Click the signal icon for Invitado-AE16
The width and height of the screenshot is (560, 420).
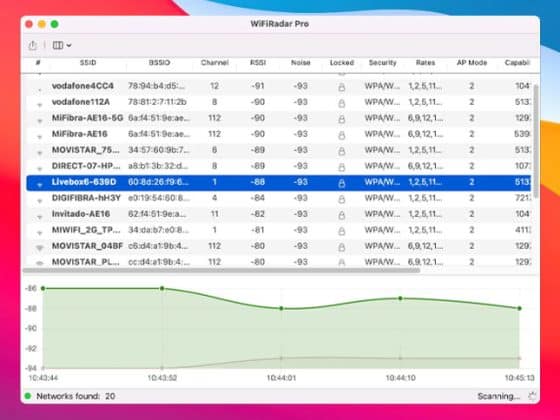click(40, 217)
